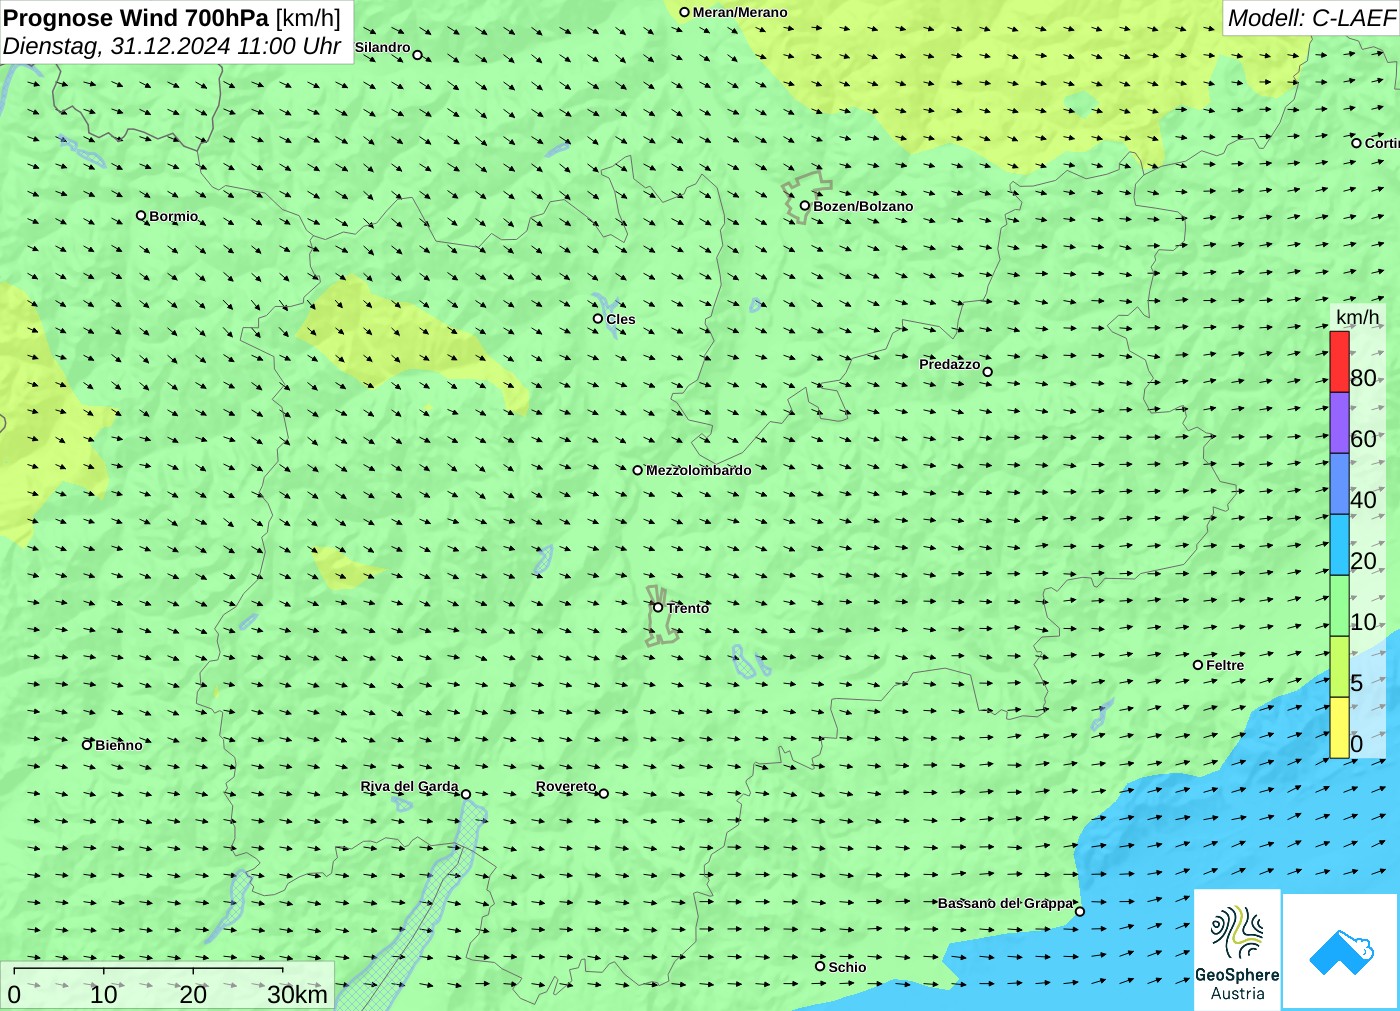
Task: Click the blue cloud house logo
Action: tap(1341, 951)
